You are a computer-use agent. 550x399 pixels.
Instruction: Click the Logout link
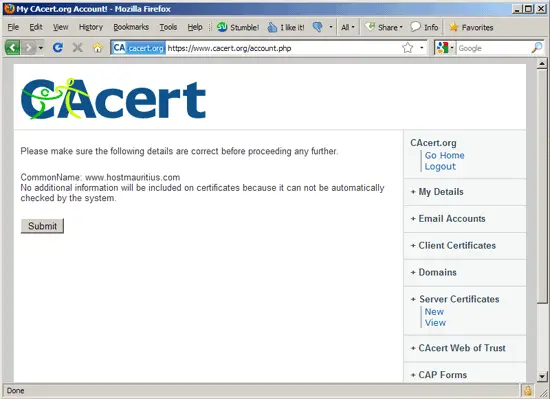[x=440, y=167]
